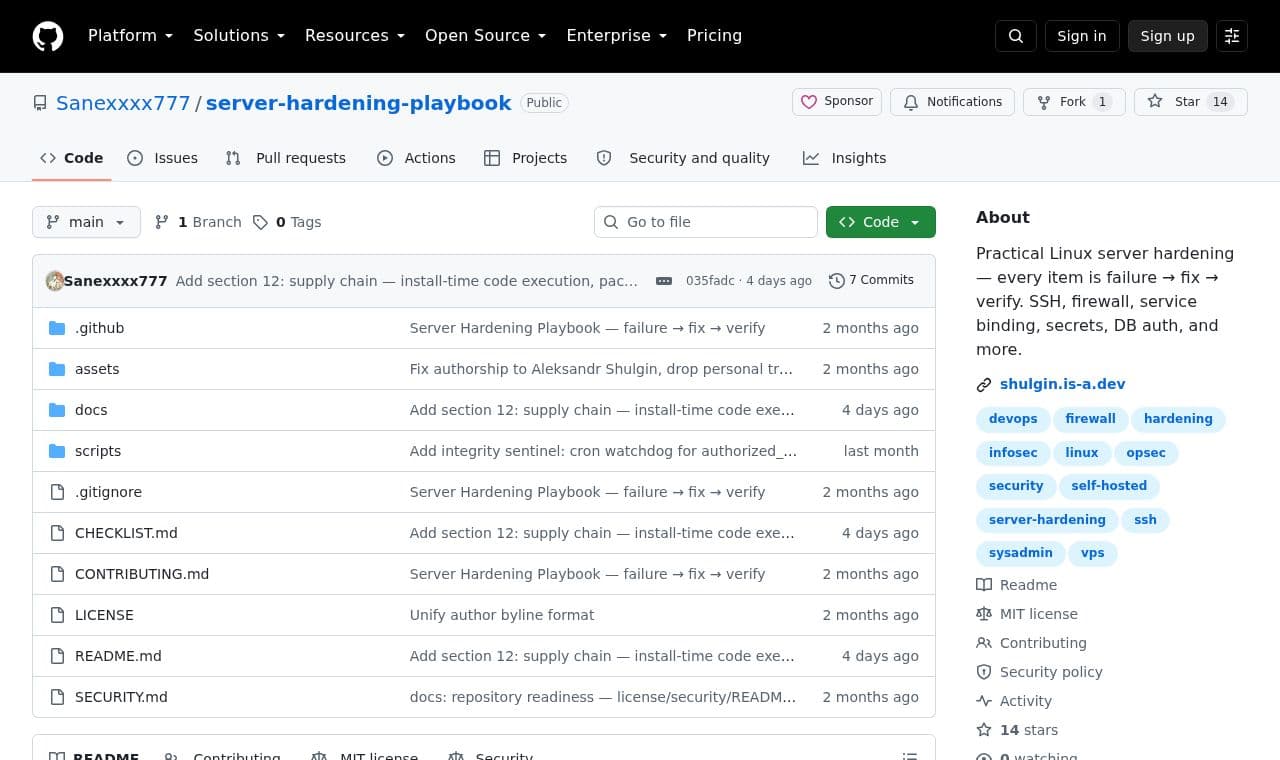
Task: Open Security and quality tab
Action: [x=683, y=158]
